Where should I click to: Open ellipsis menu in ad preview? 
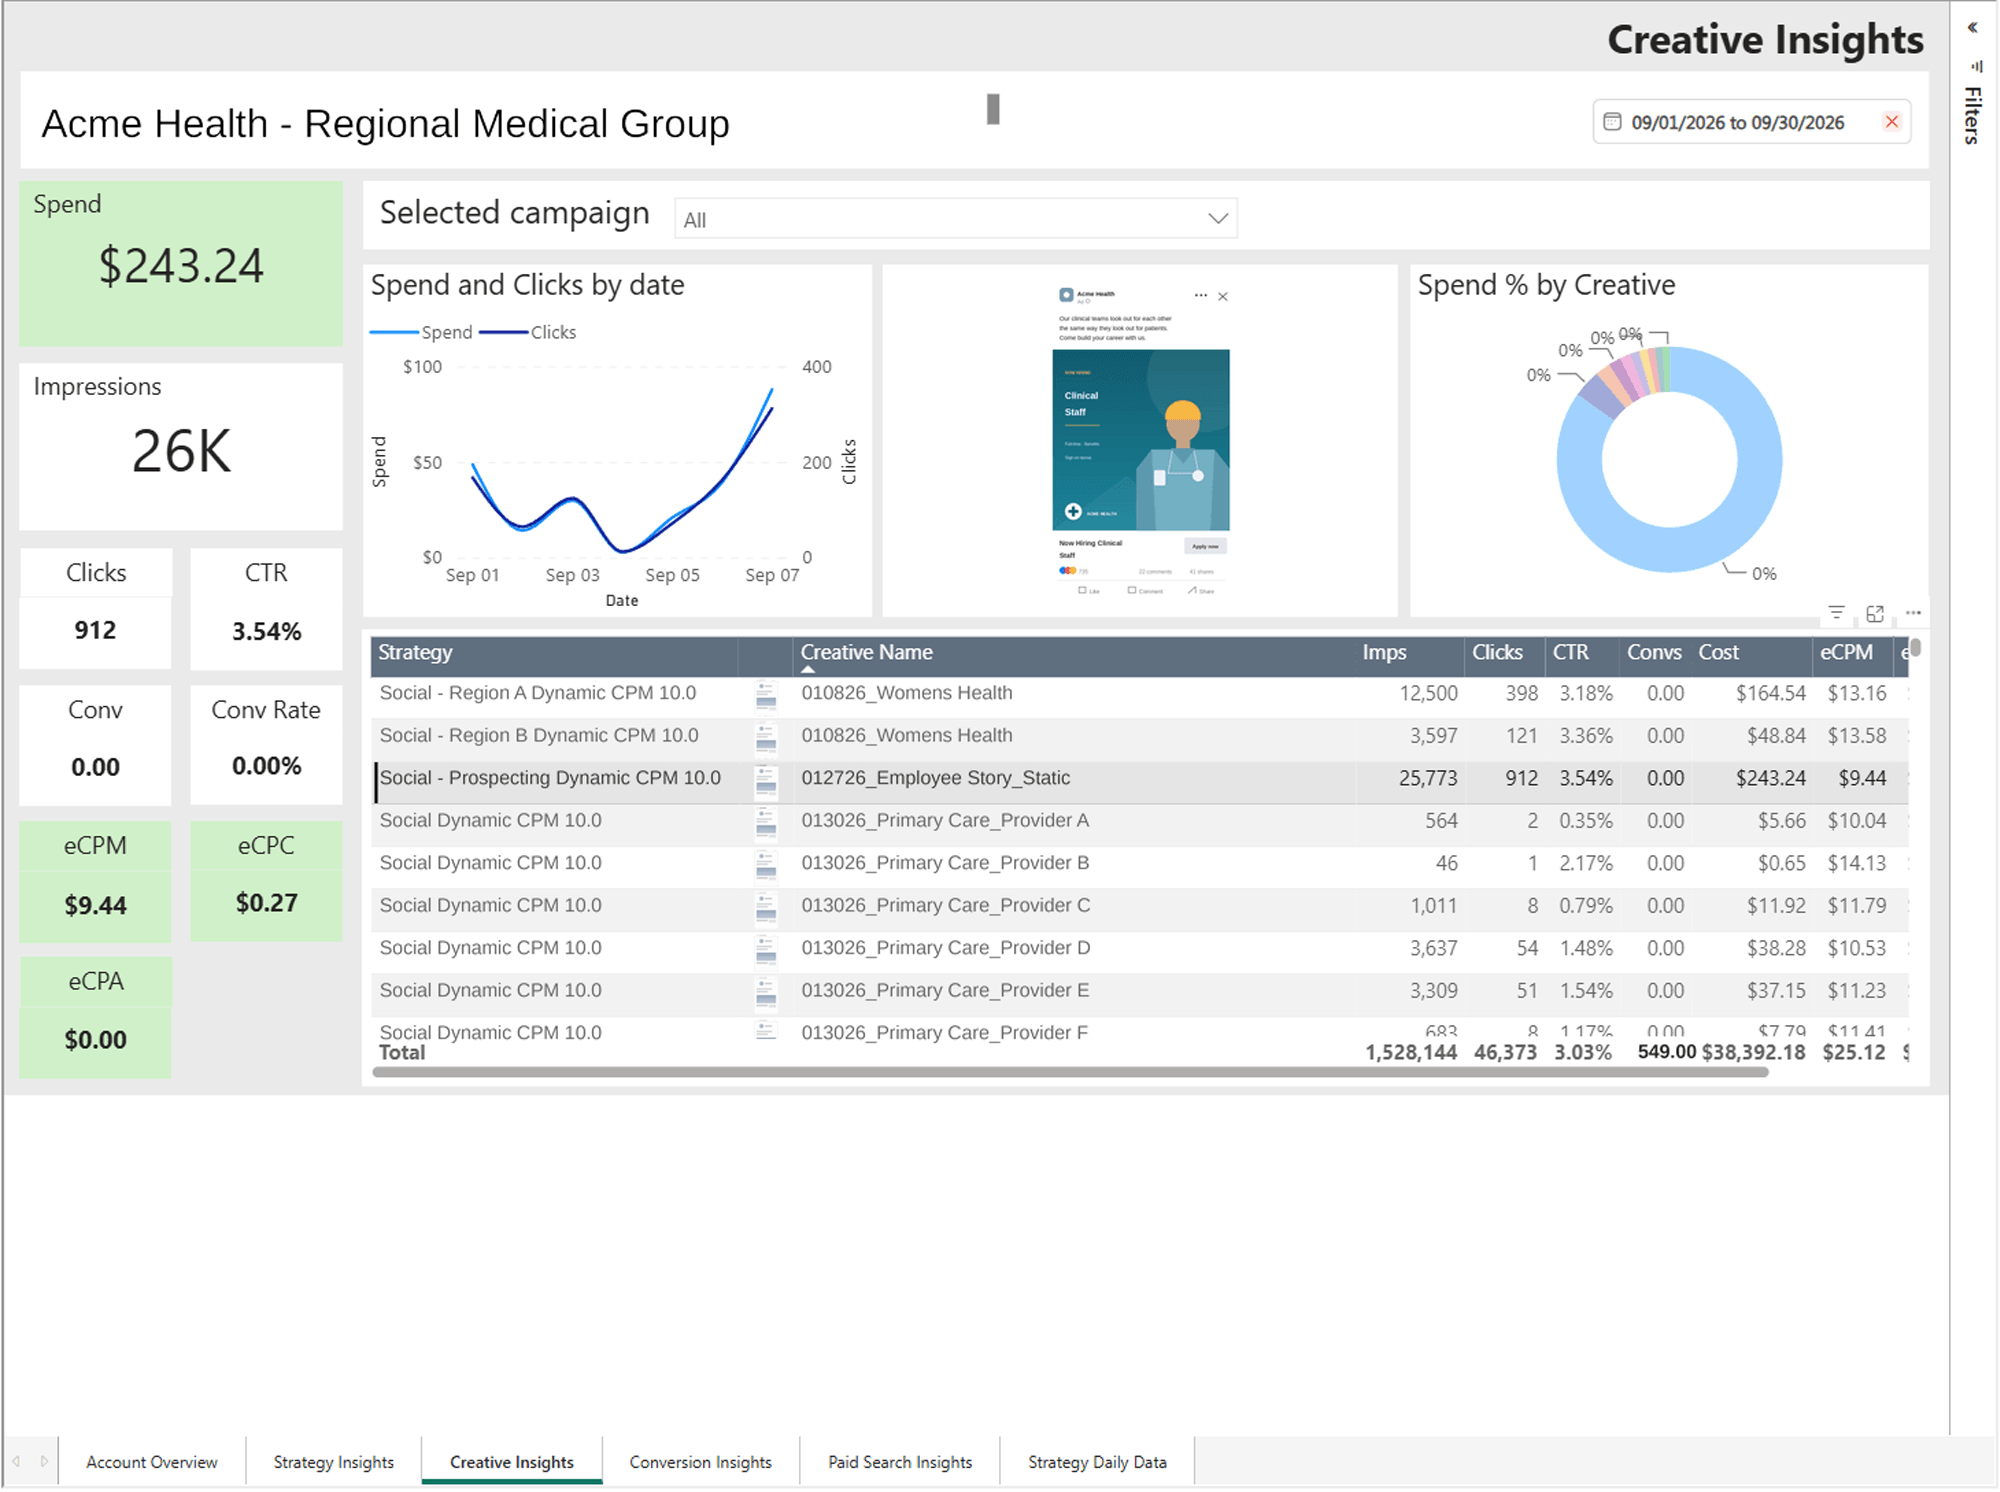point(1200,295)
